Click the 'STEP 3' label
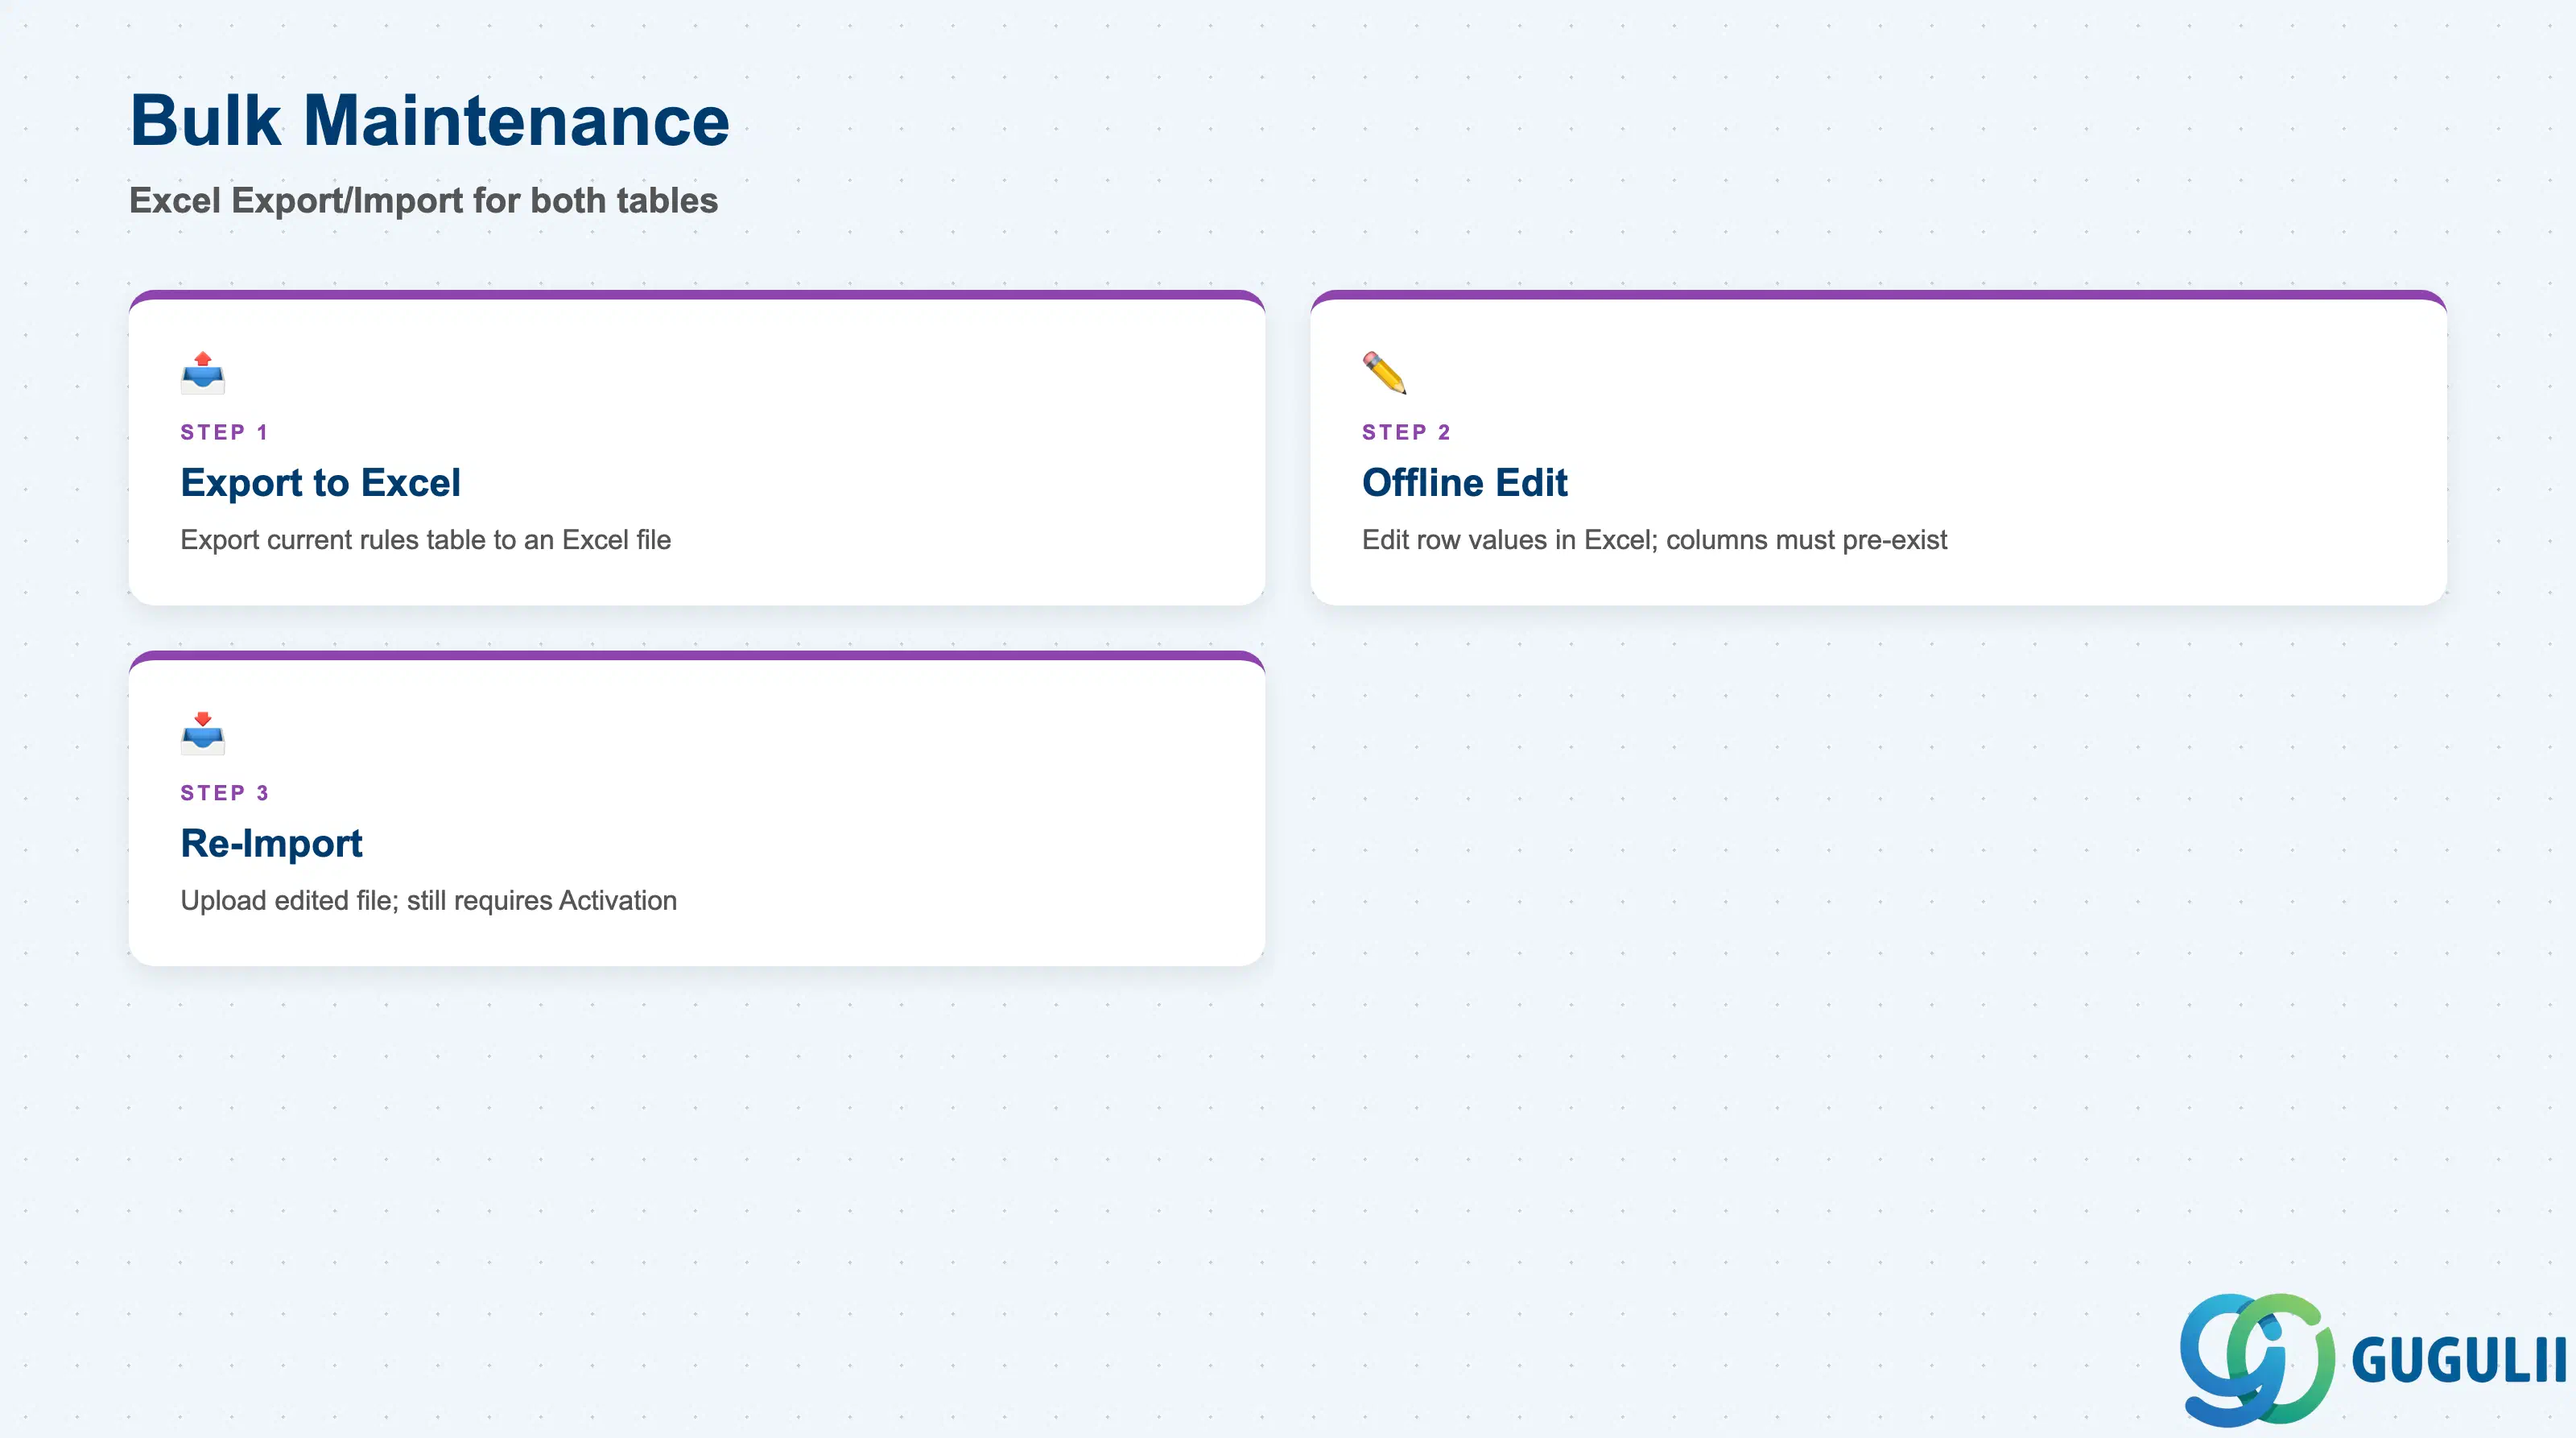The image size is (2576, 1438). pos(224,793)
